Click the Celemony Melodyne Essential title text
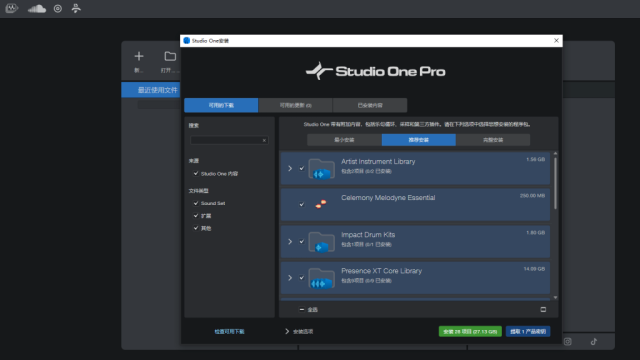Screen dimensions: 640x360 pos(388,198)
